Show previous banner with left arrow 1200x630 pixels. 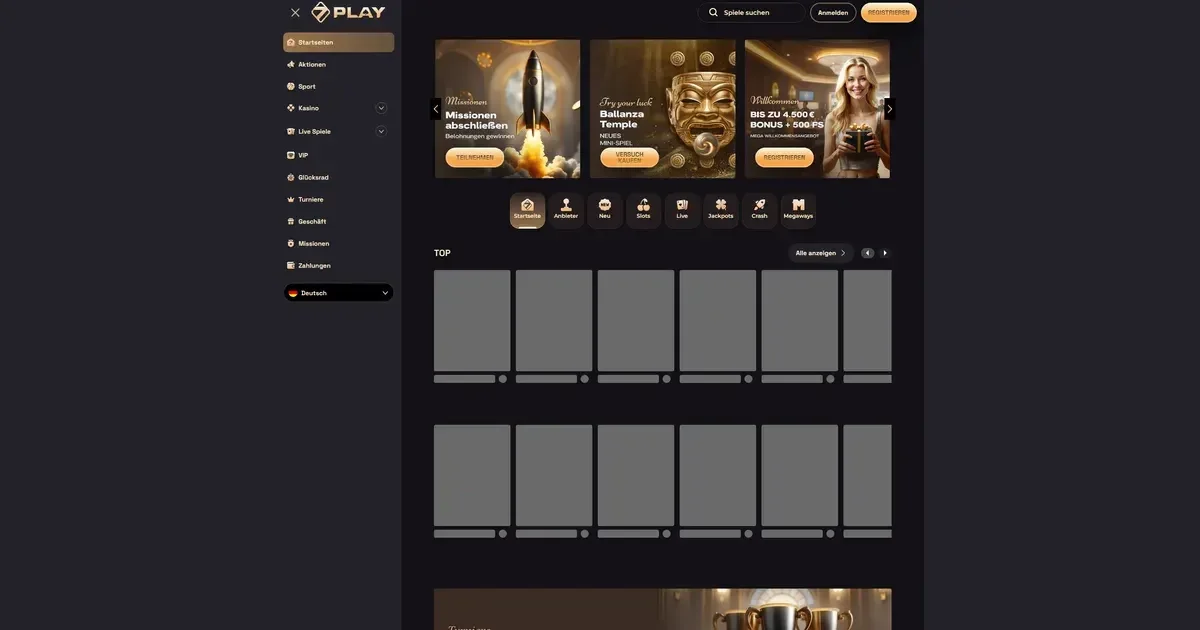[435, 109]
